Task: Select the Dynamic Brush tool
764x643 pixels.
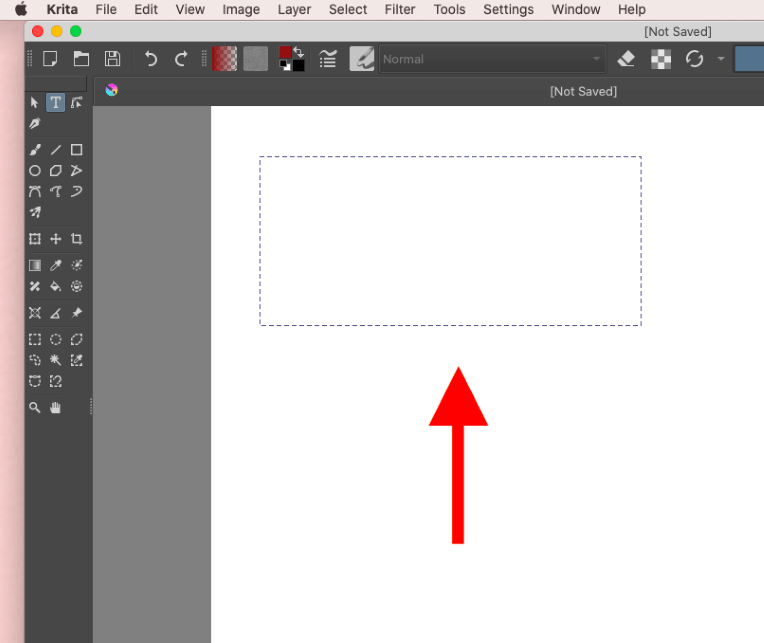Action: (76, 192)
